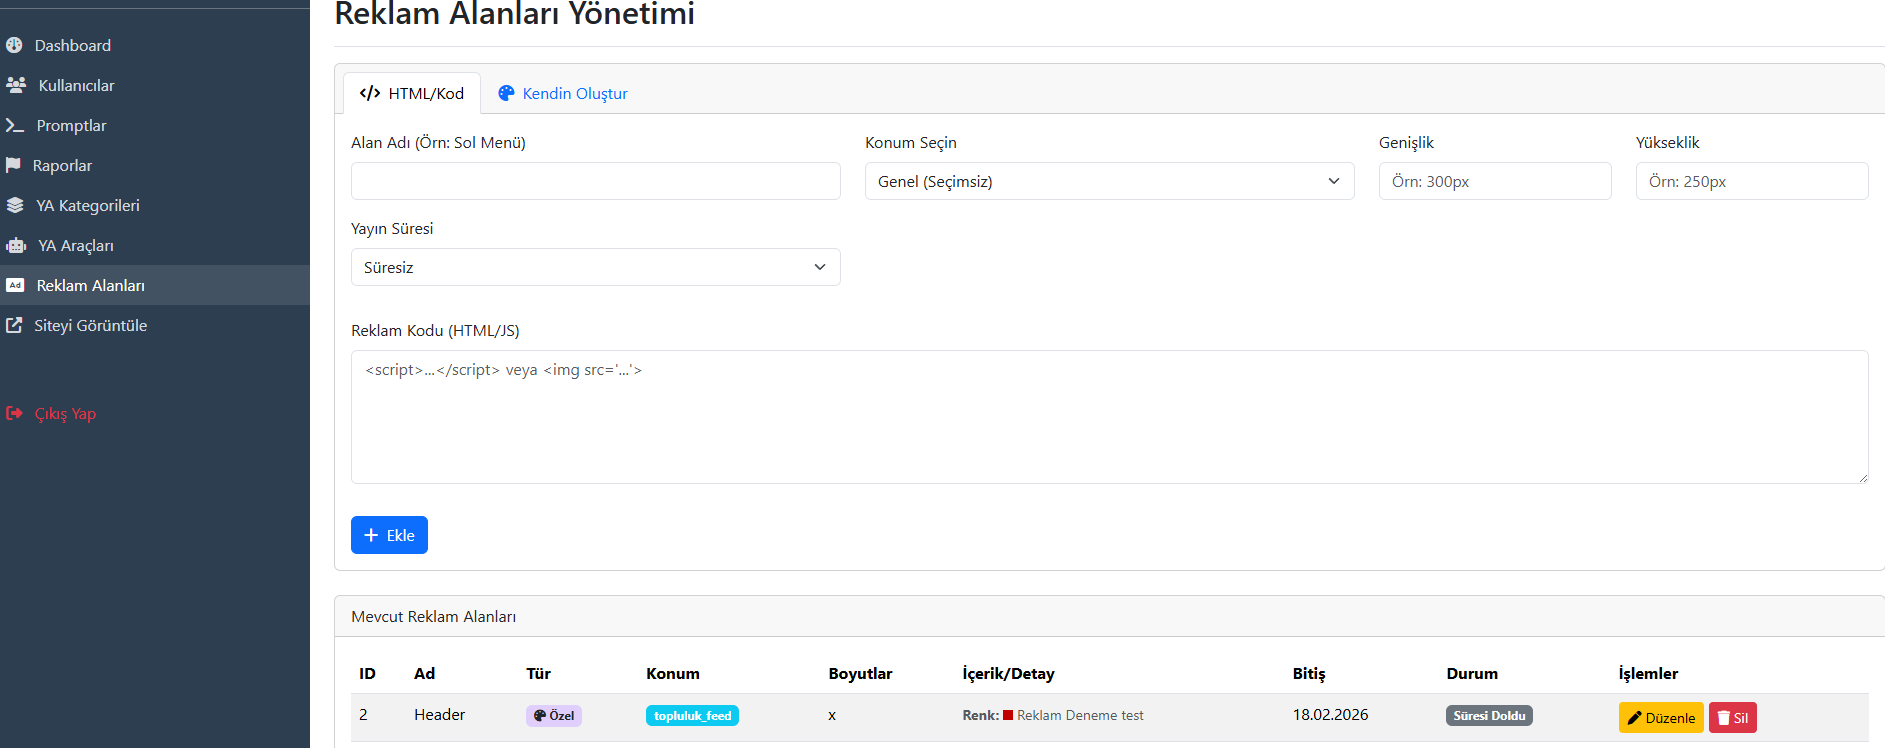The image size is (1885, 748).
Task: Click the Tür column header
Action: [538, 674]
